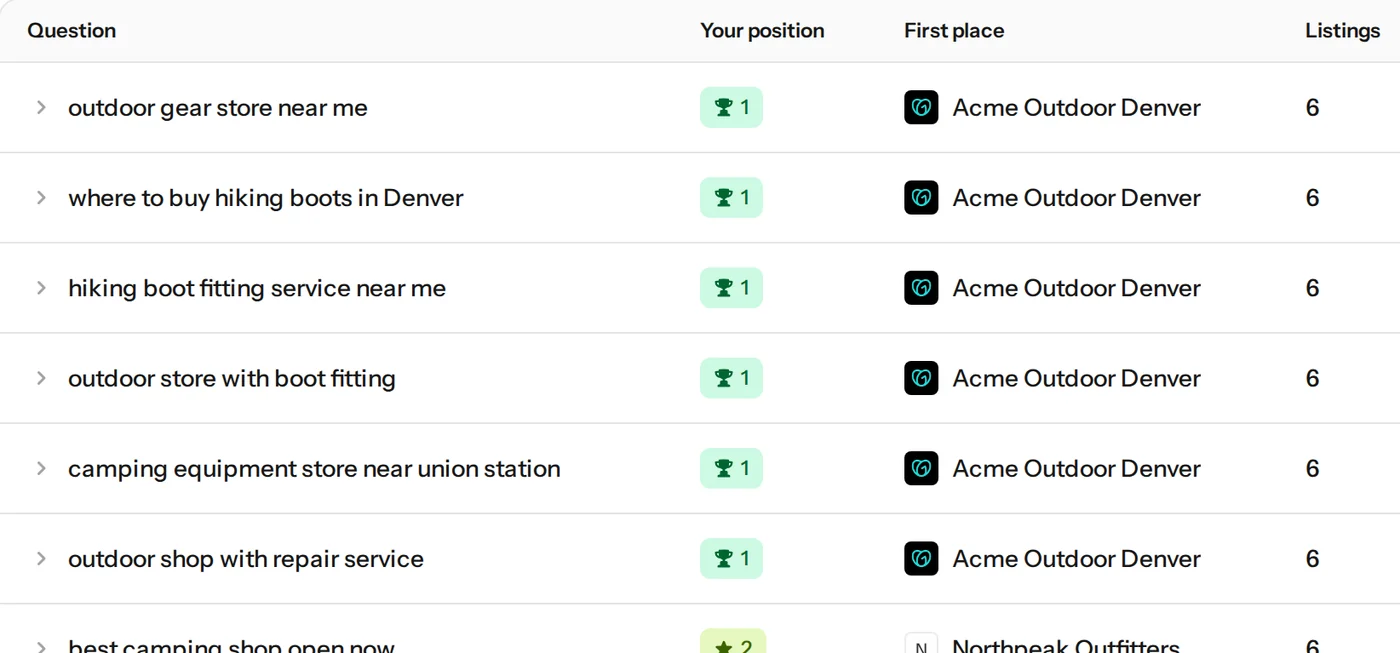Click "Acme Outdoor Denver" name in "store with boot fitting" row
Screen dimensions: 1400x653
pyautogui.click(x=1077, y=378)
